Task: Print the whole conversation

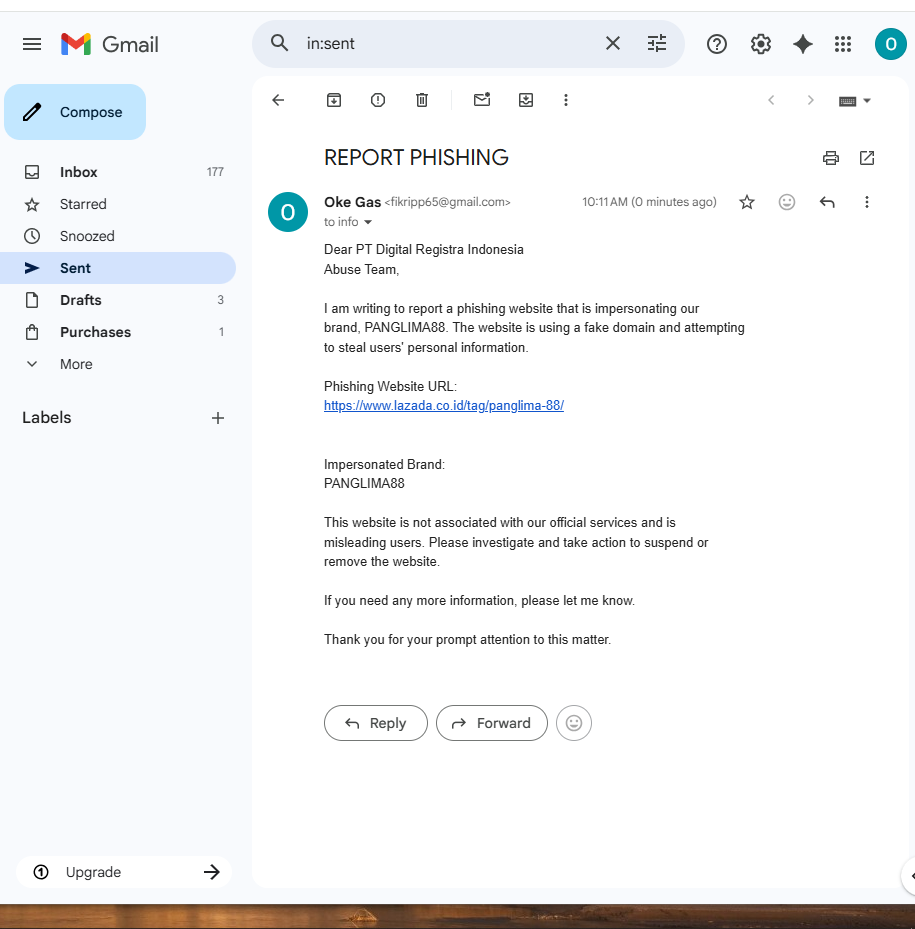Action: pyautogui.click(x=831, y=158)
